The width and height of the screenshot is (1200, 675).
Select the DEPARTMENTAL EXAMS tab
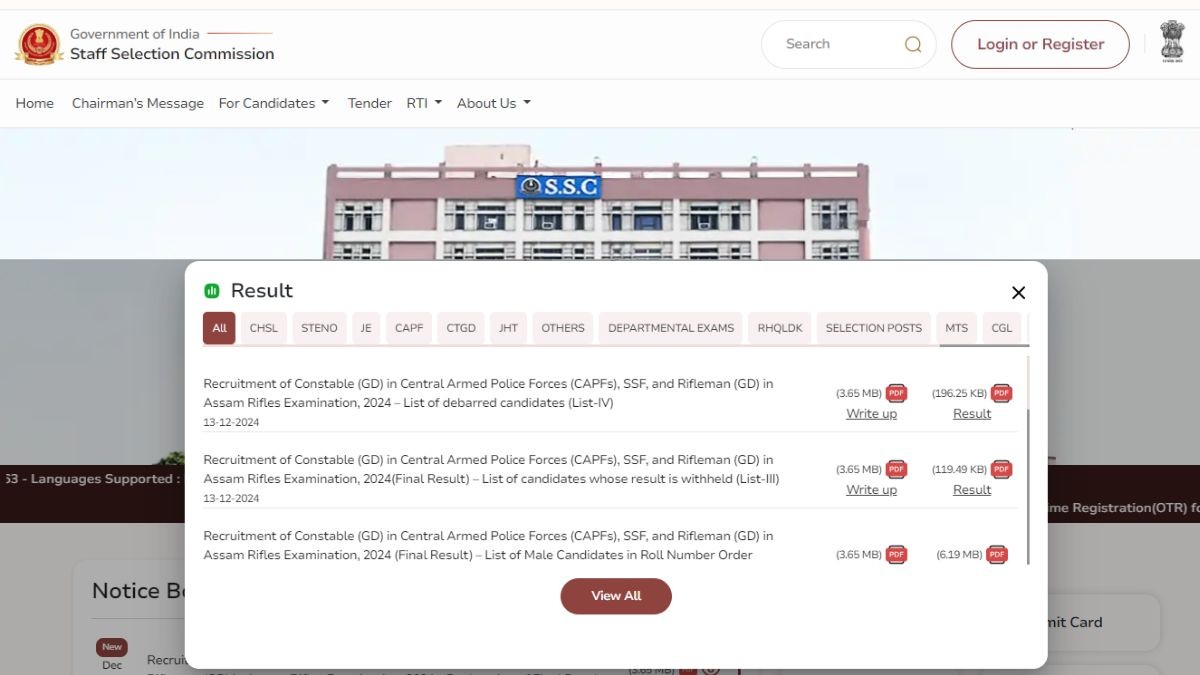pyautogui.click(x=670, y=328)
